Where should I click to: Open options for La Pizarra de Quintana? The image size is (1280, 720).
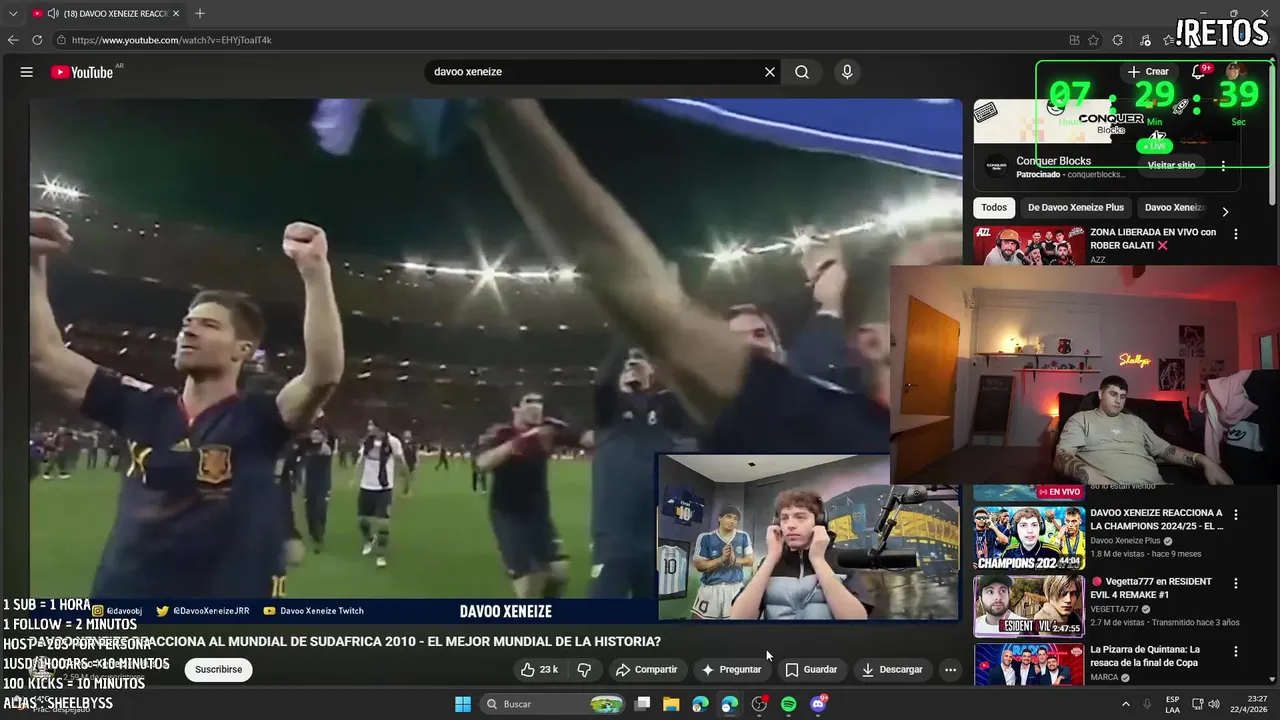click(x=1236, y=651)
